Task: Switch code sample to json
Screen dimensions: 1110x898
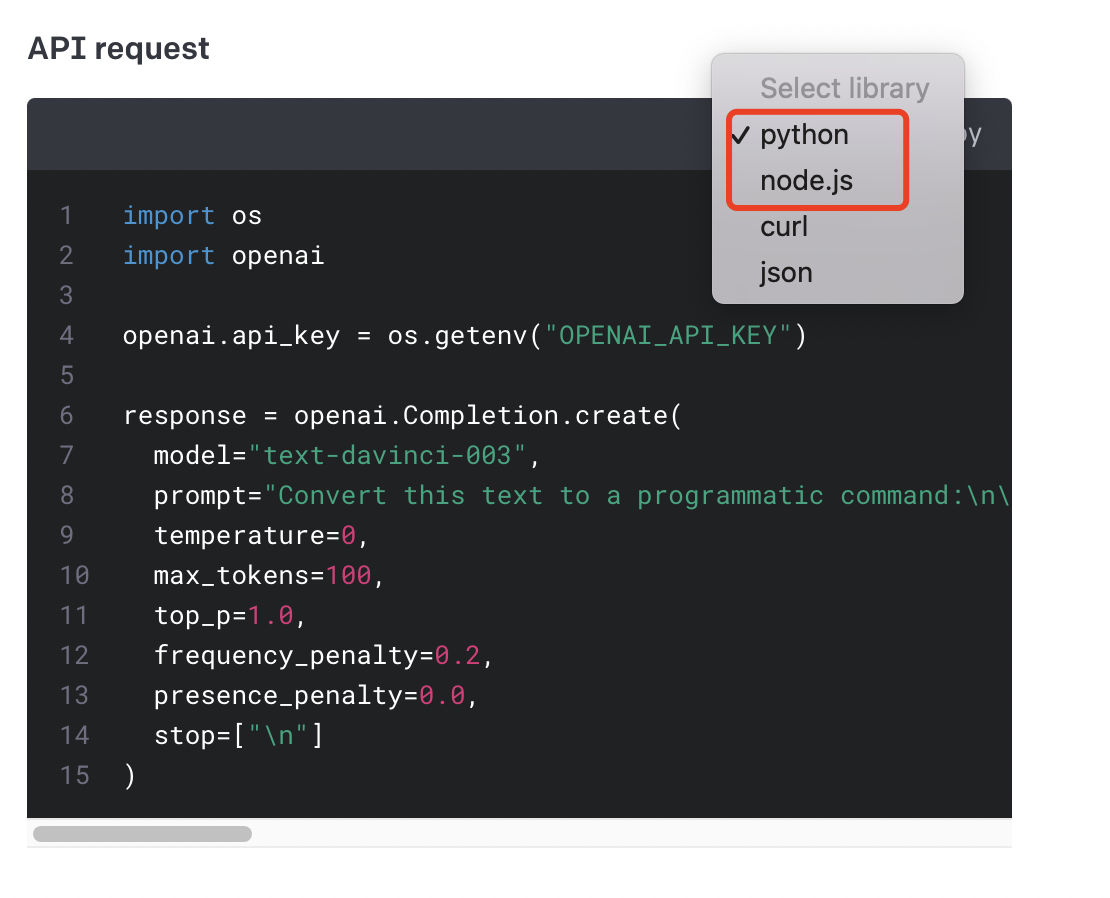Action: (786, 272)
